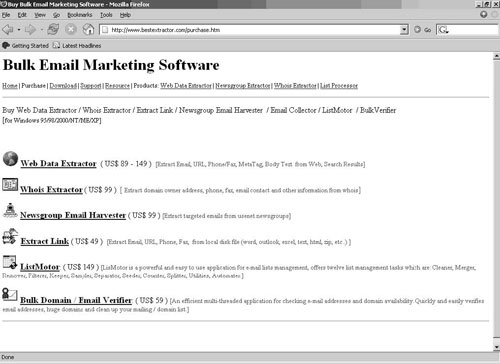Screen dimensions: 500x364
Task: Click the page icon in address bar
Action: pyautogui.click(x=105, y=30)
